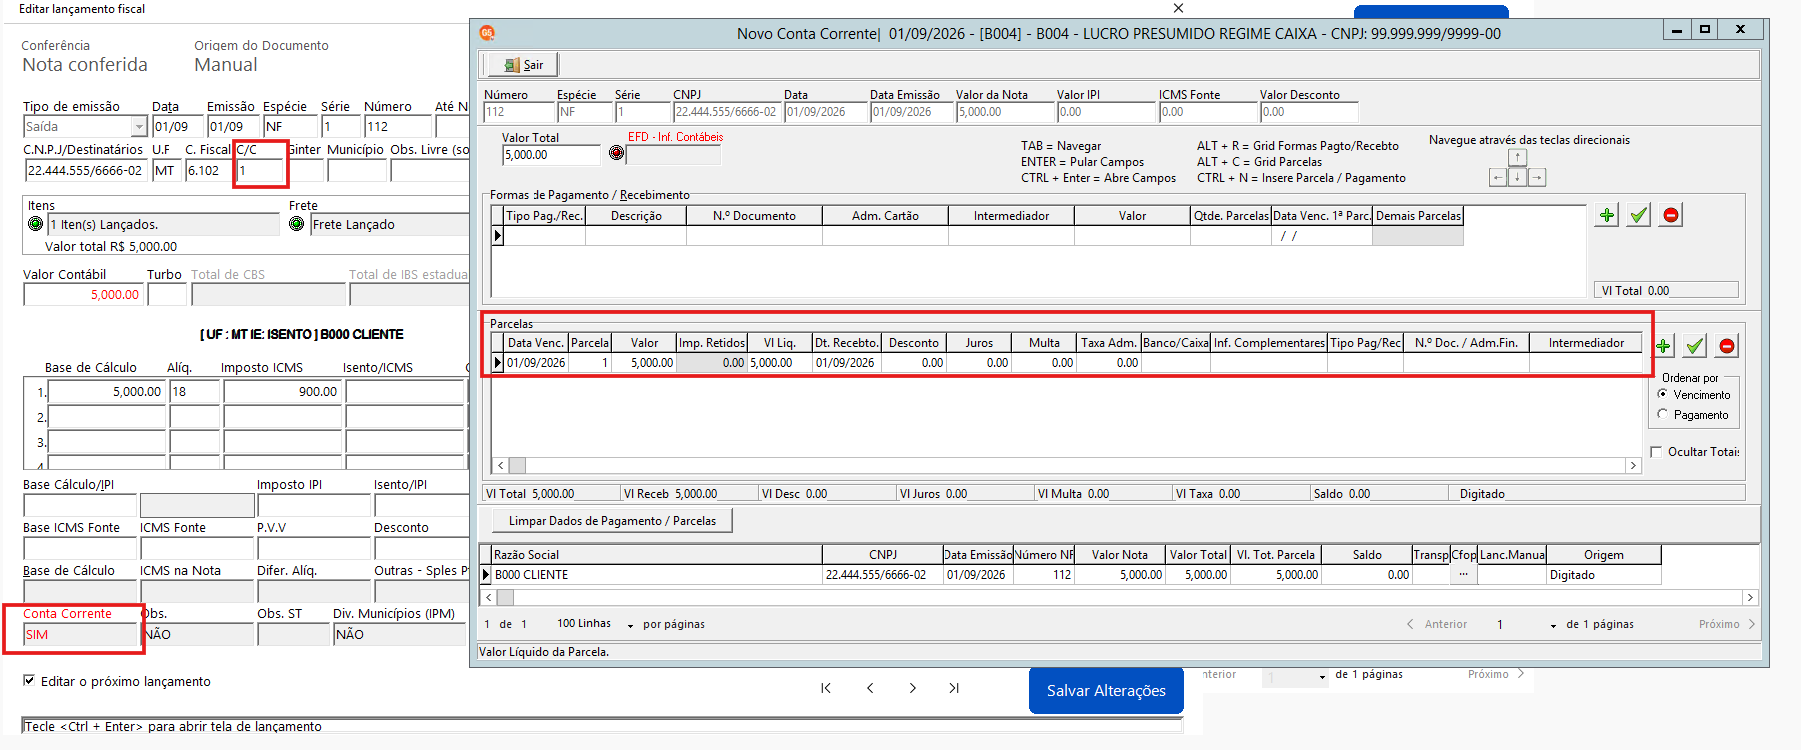
Task: Click the EFD Inf. Contábeis indicator light
Action: click(x=616, y=153)
